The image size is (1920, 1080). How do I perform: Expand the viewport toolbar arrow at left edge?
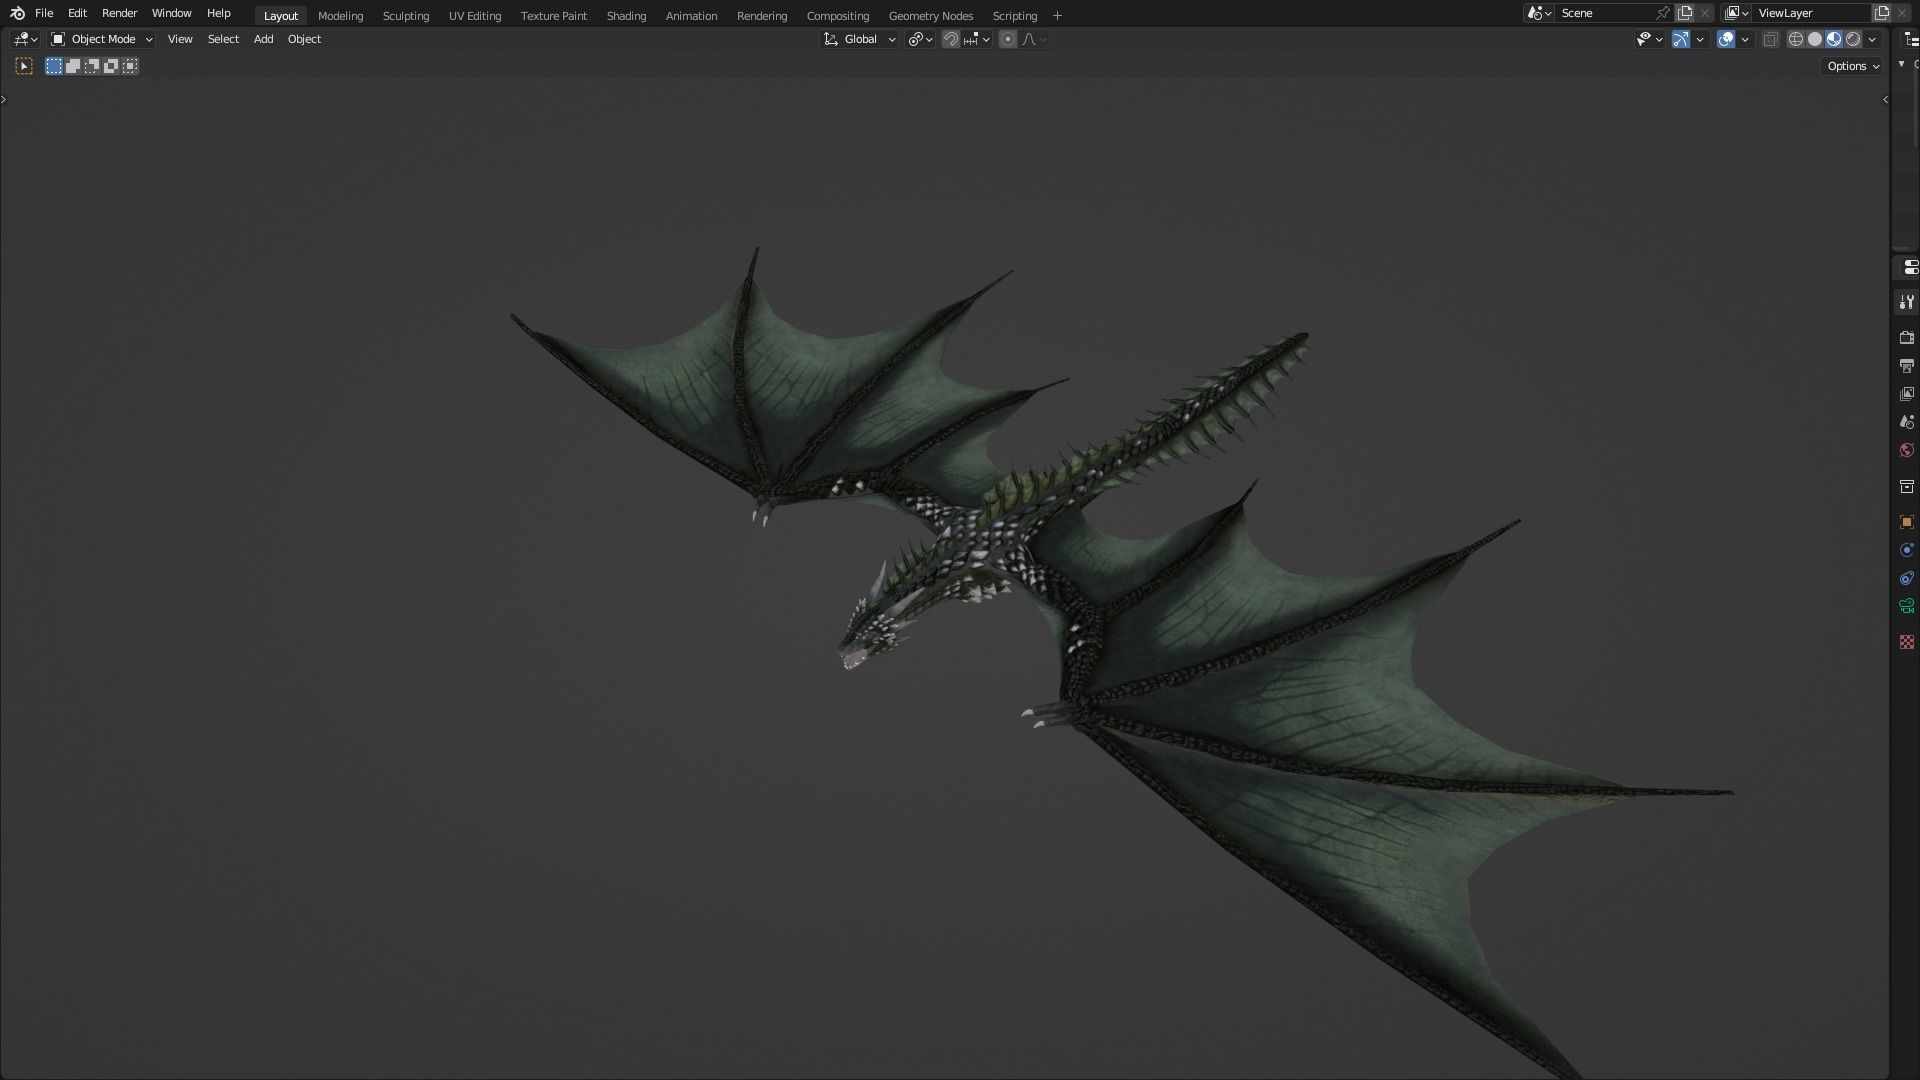4,99
